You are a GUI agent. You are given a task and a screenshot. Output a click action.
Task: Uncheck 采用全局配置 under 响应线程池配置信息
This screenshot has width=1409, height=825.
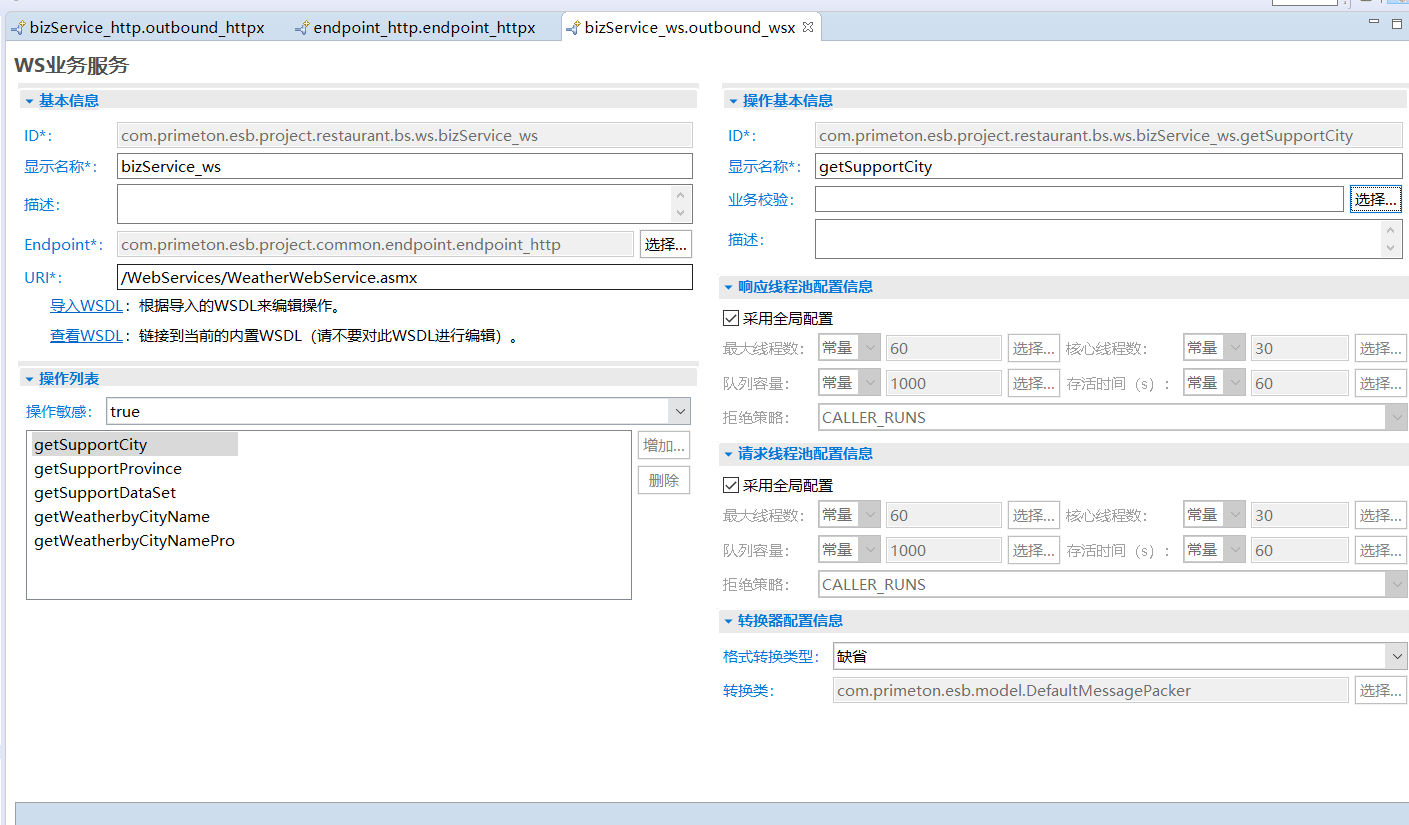(731, 319)
